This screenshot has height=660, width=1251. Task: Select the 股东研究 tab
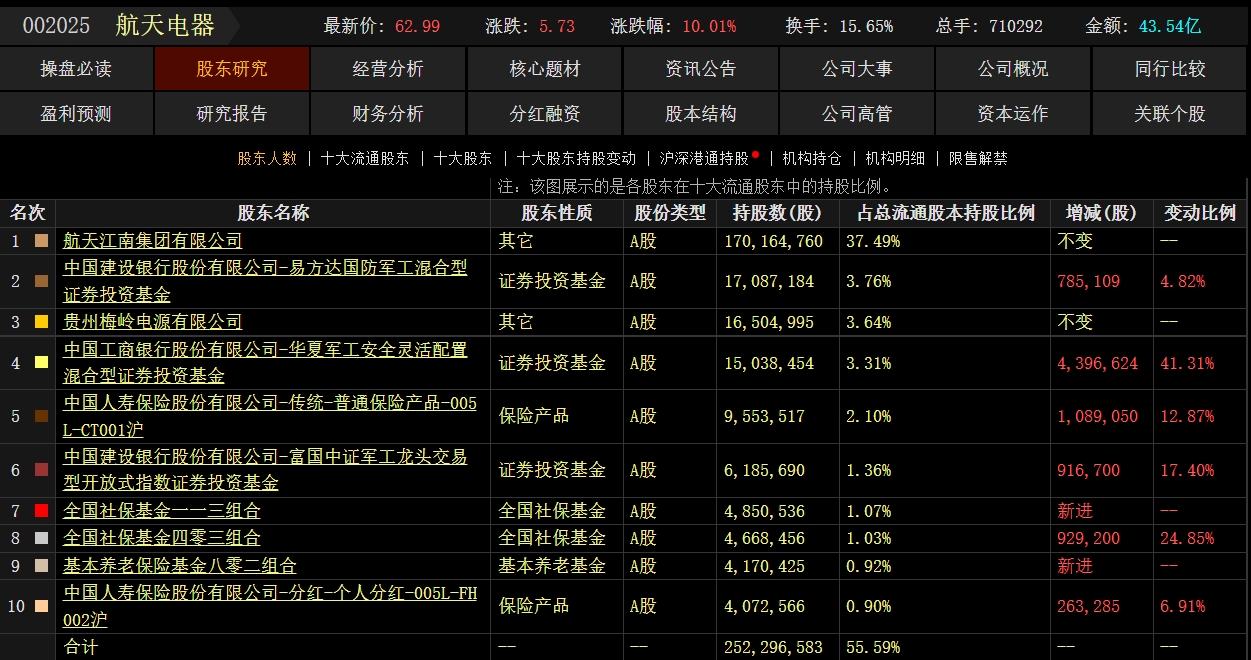tap(232, 69)
